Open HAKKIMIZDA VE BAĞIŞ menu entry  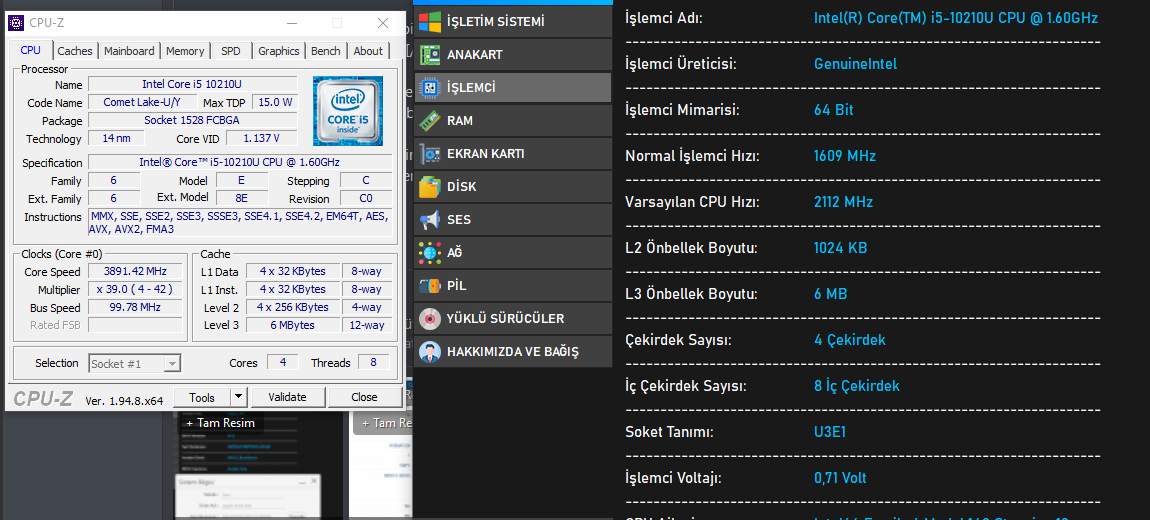[x=512, y=351]
